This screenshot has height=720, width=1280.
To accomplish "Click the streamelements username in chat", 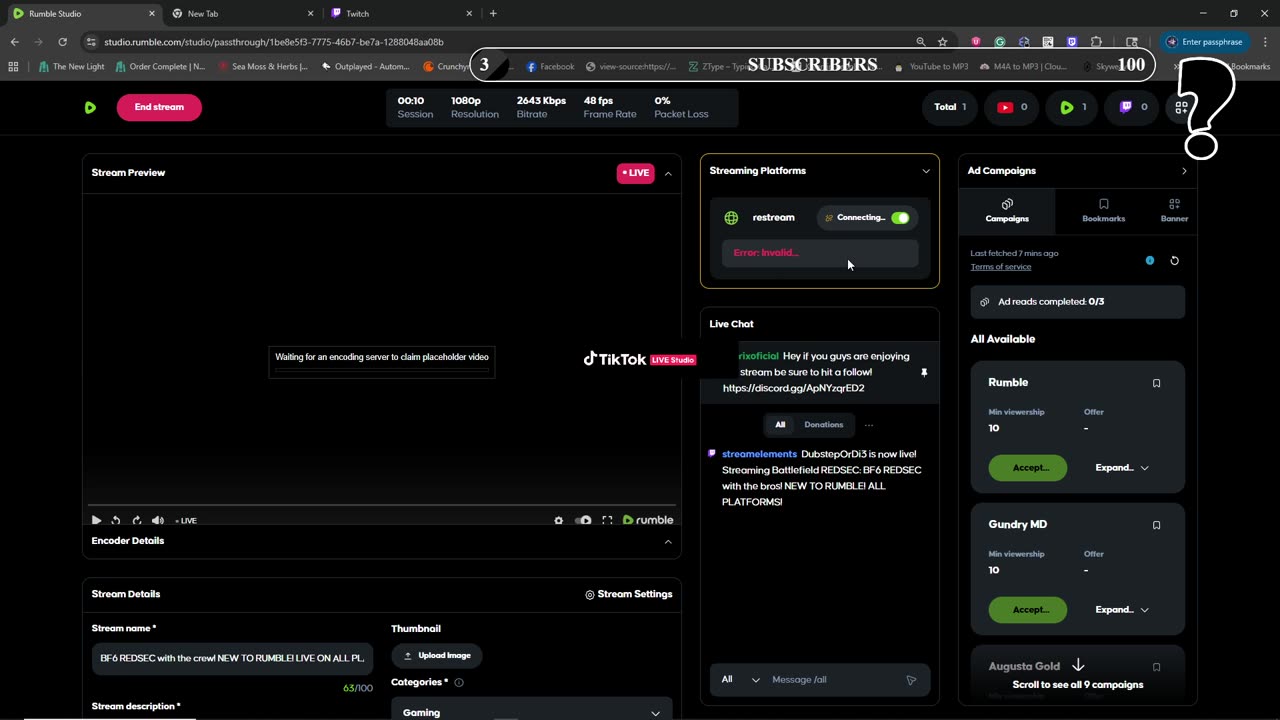I will coord(759,454).
